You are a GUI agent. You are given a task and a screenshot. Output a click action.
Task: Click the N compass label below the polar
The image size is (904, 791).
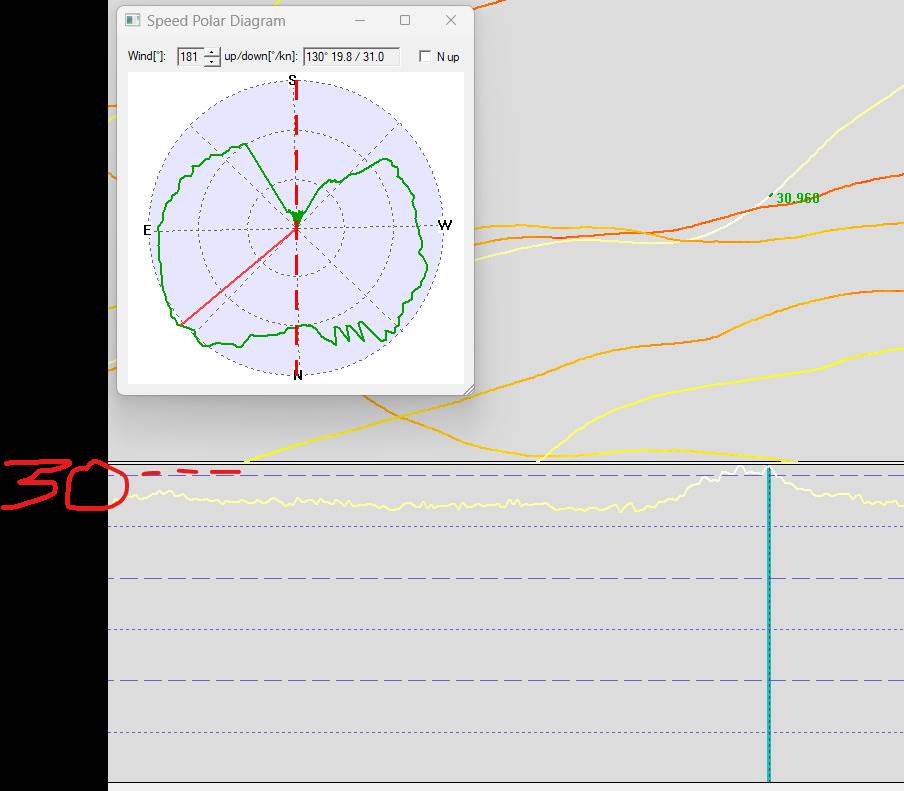pos(297,375)
